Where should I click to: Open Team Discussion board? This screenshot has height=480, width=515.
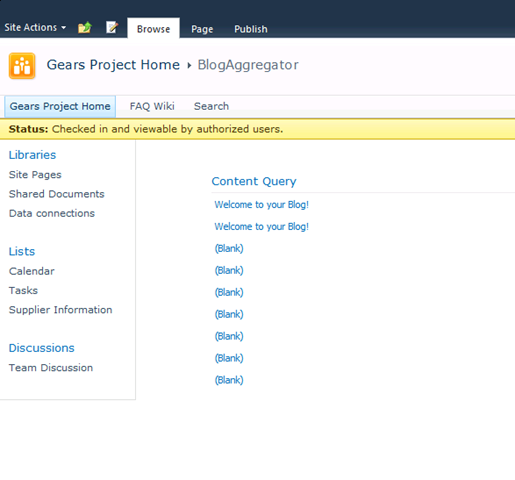coord(51,368)
